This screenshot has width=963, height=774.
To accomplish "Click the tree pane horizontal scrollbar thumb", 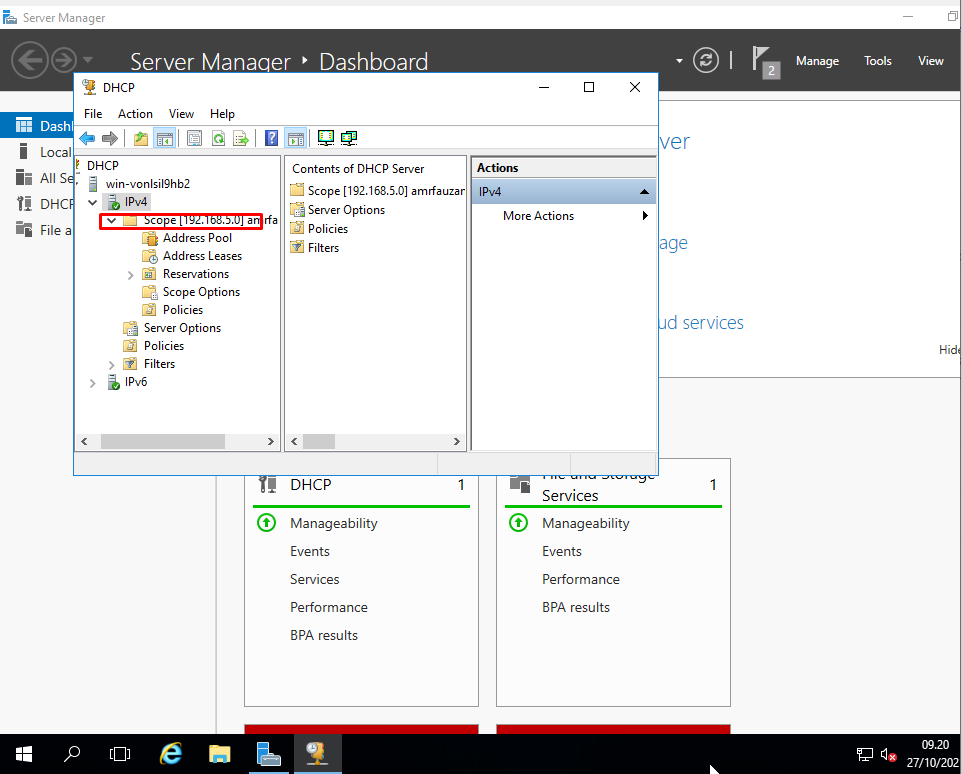I will coord(163,441).
